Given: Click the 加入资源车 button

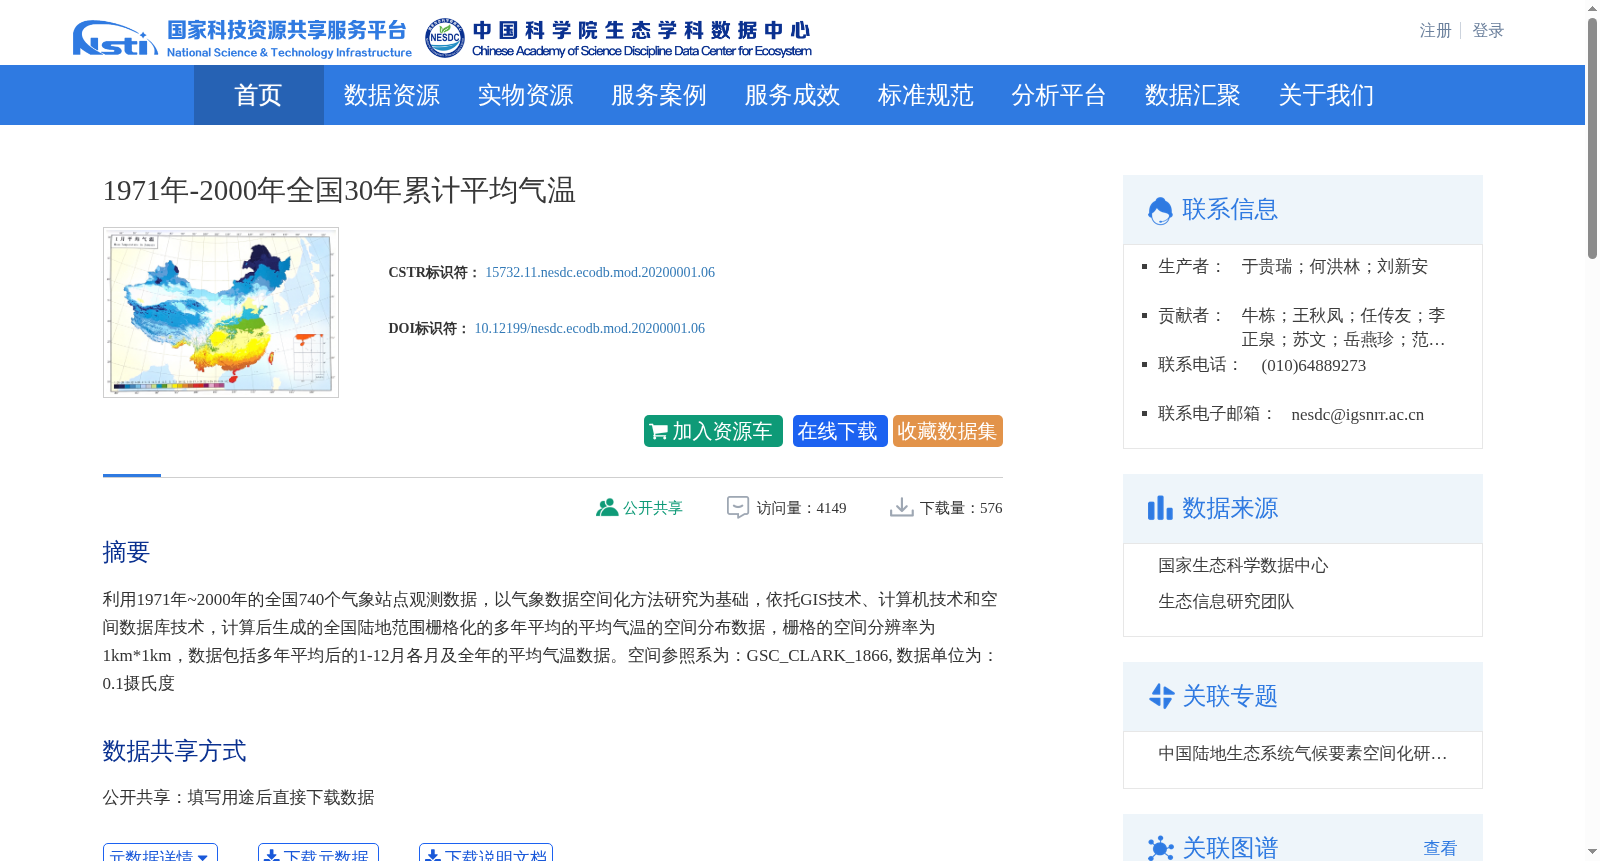Looking at the screenshot, I should pos(713,431).
